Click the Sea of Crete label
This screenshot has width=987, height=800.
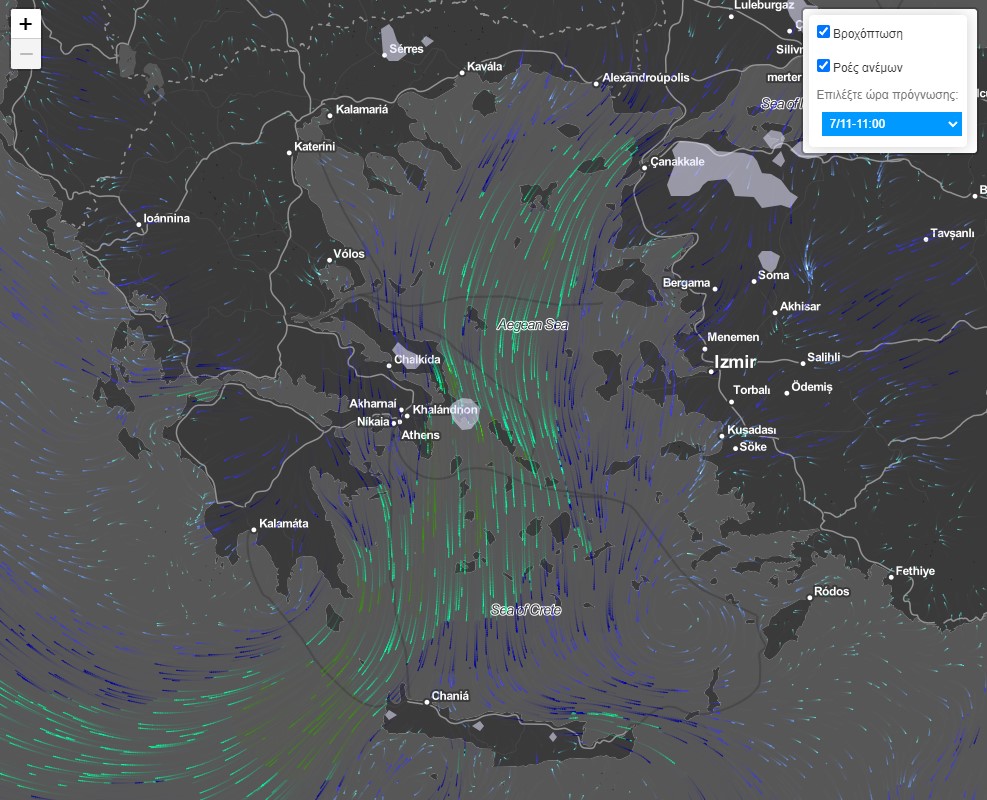(525, 610)
